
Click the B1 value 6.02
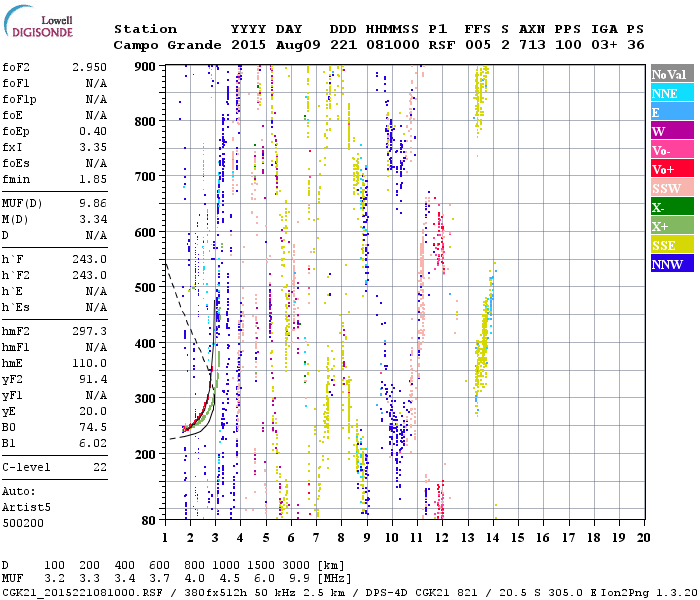pyautogui.click(x=93, y=444)
